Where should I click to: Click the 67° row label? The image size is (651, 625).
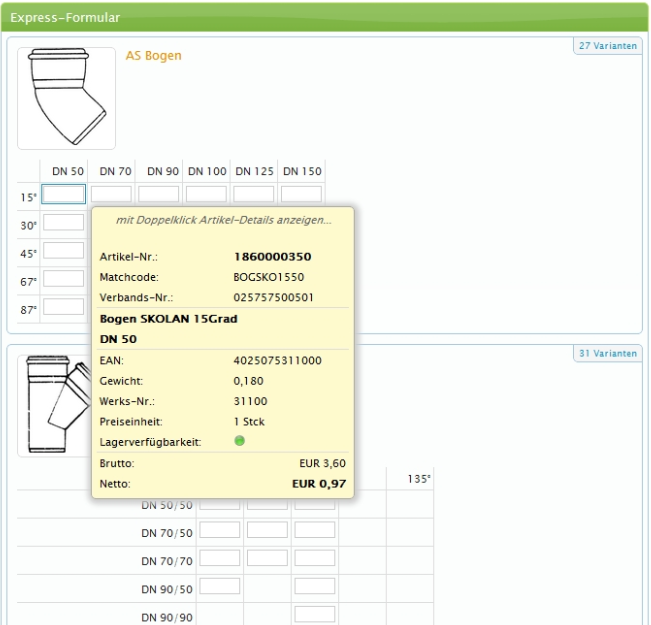29,282
